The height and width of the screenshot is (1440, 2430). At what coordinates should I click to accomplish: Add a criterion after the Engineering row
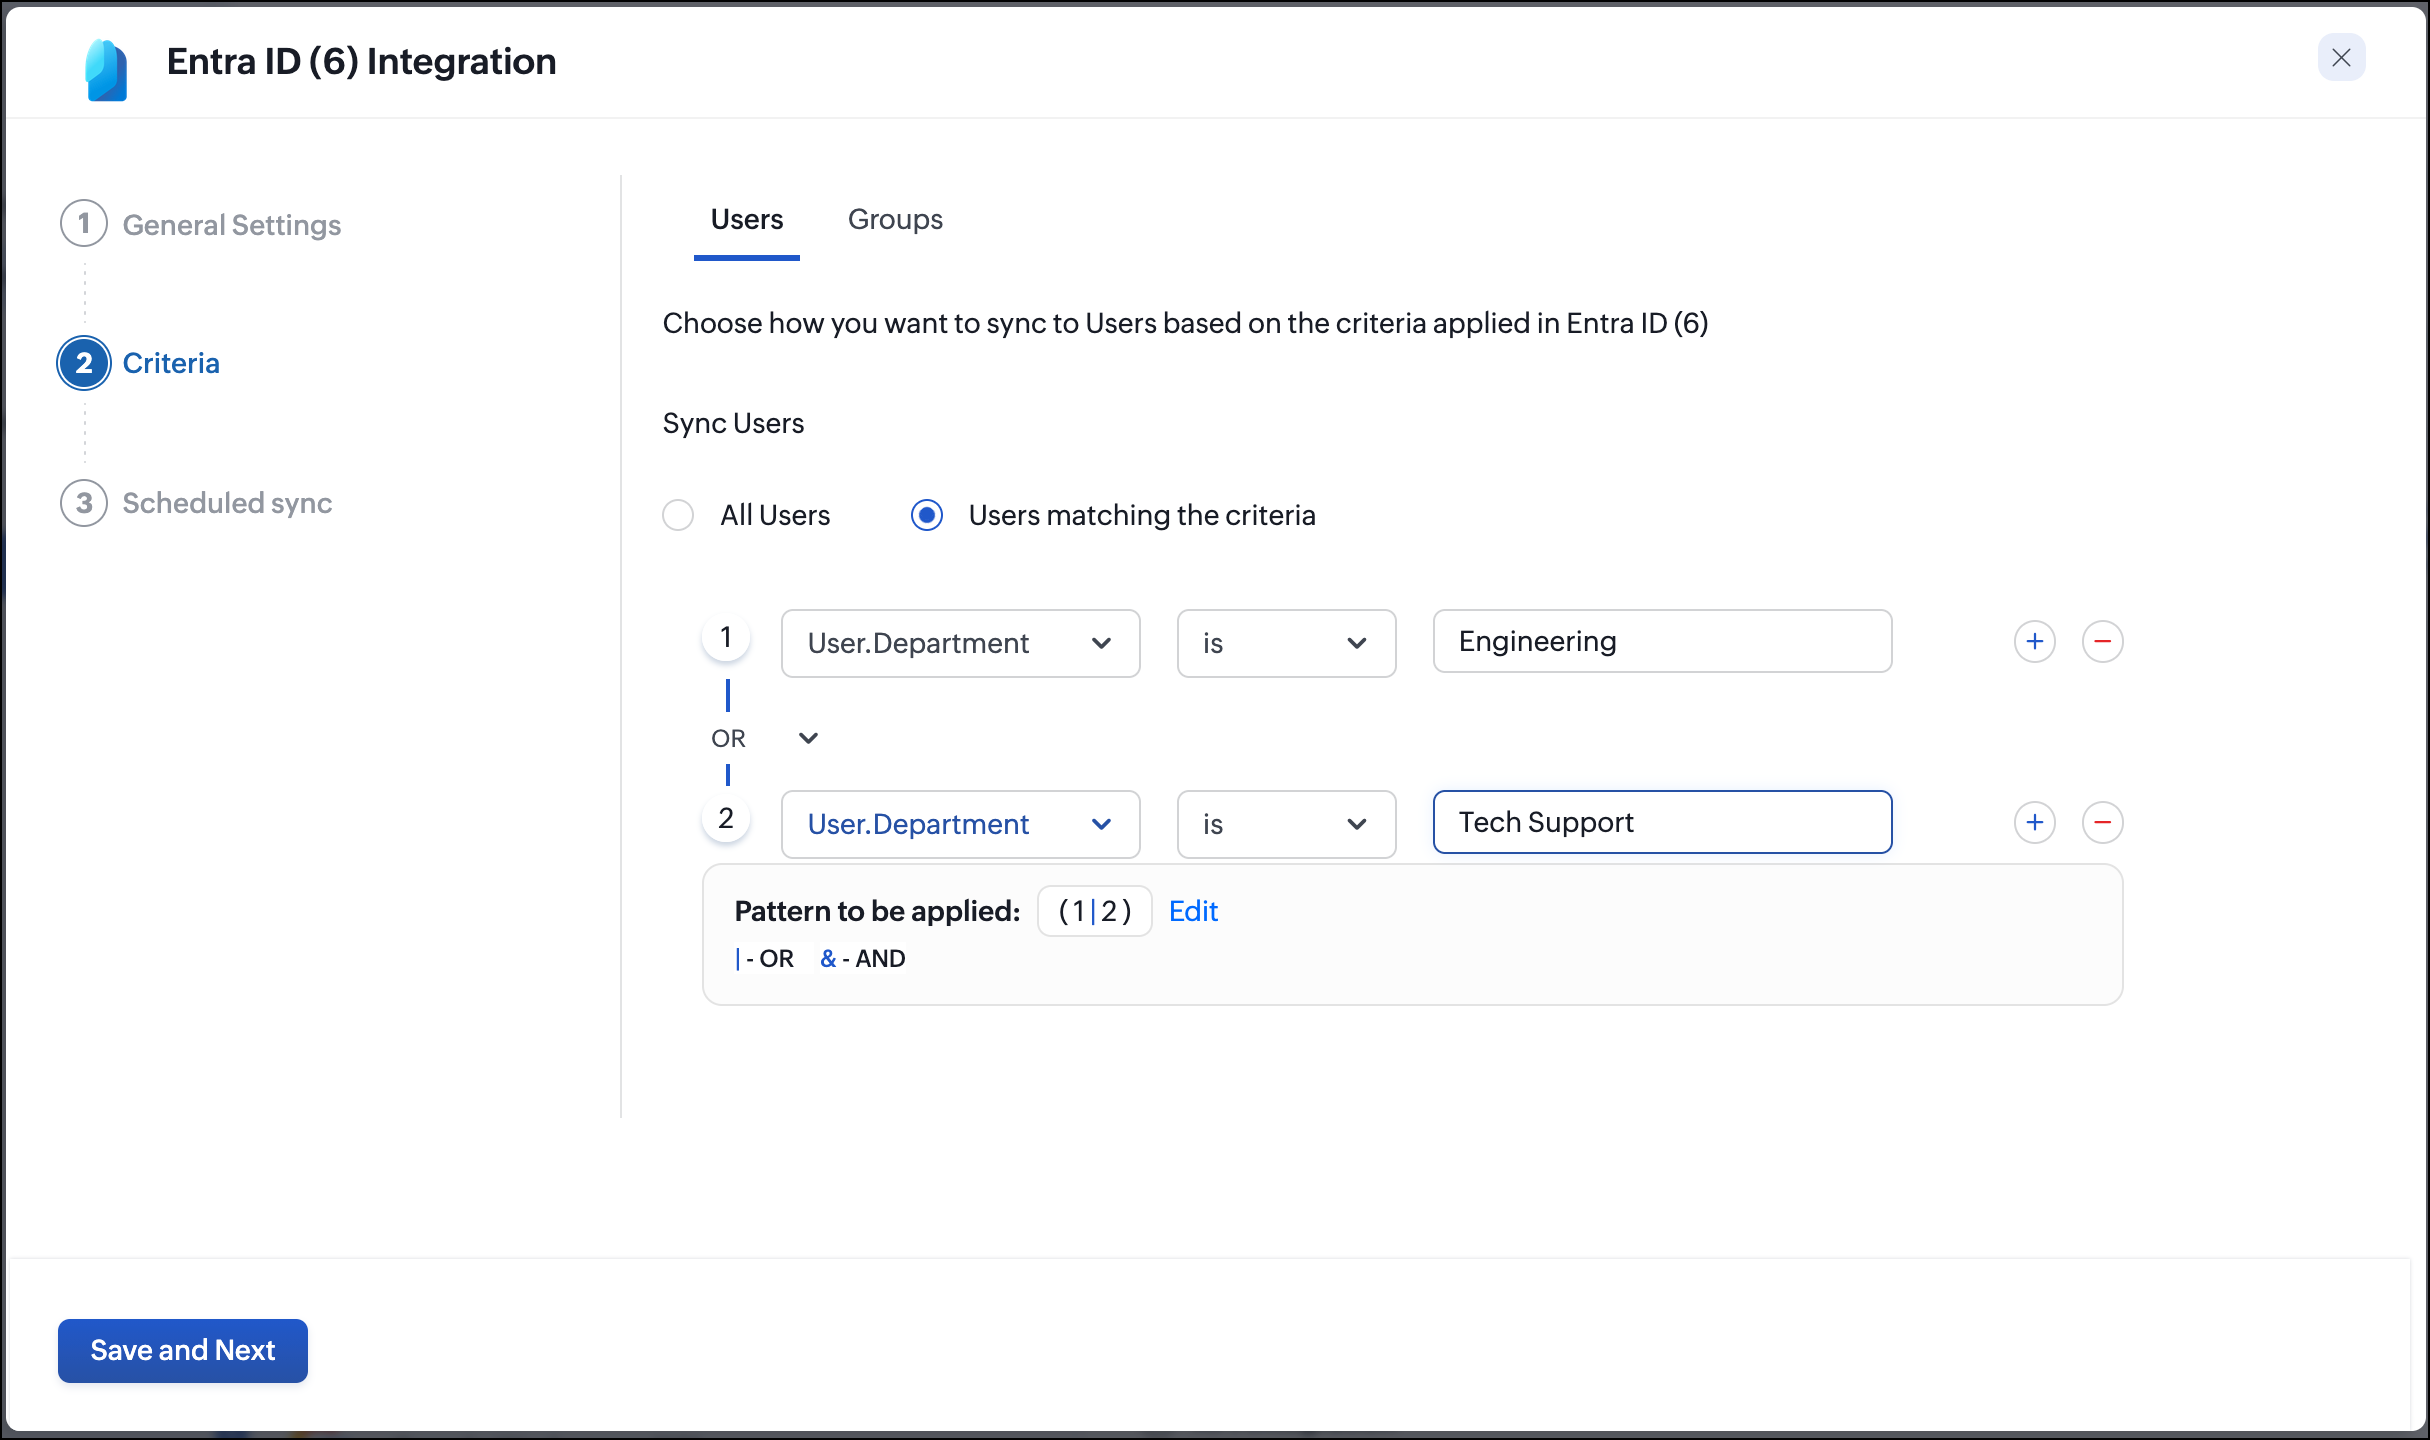[2034, 641]
